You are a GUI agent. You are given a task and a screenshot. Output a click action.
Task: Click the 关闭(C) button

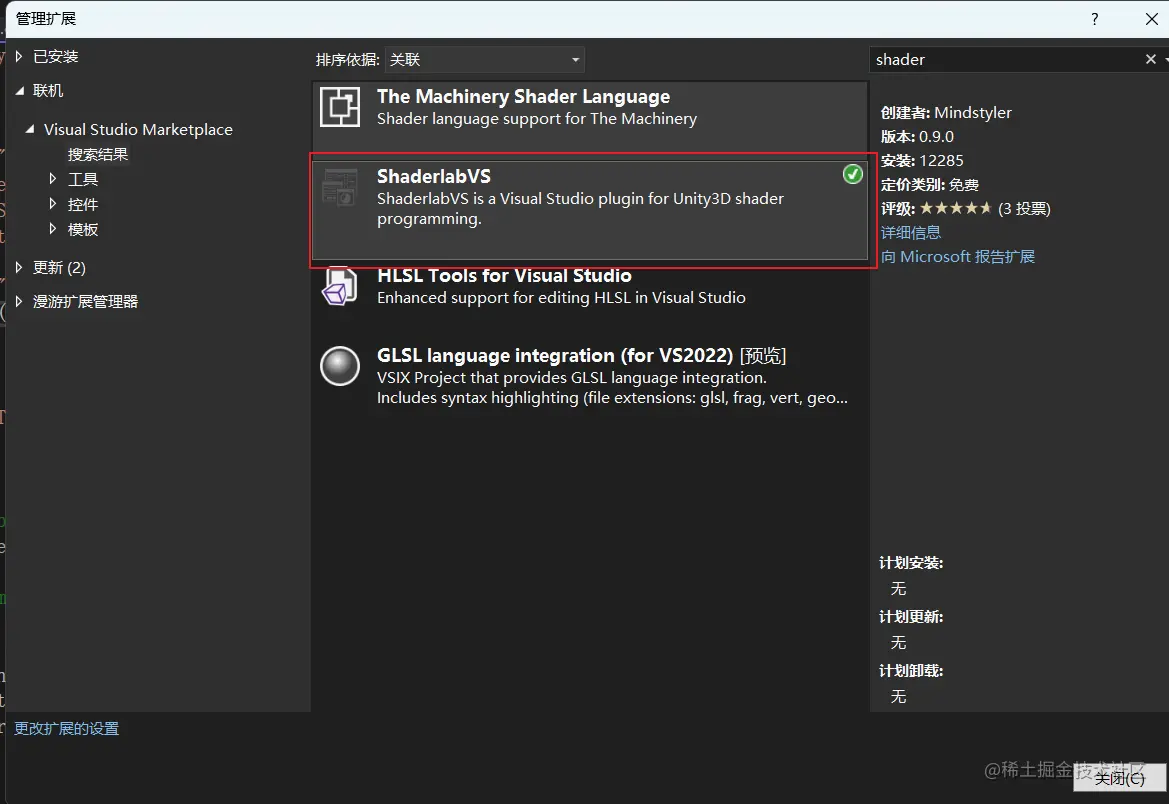pyautogui.click(x=1120, y=778)
